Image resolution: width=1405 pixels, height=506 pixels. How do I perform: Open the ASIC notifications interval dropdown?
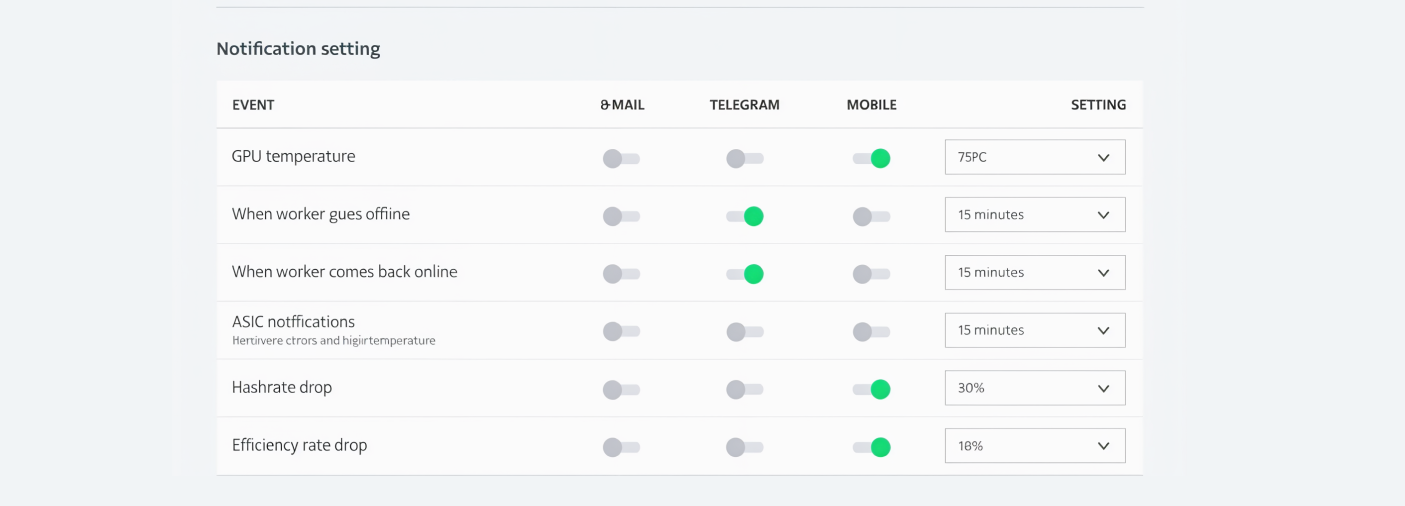[x=1034, y=330]
